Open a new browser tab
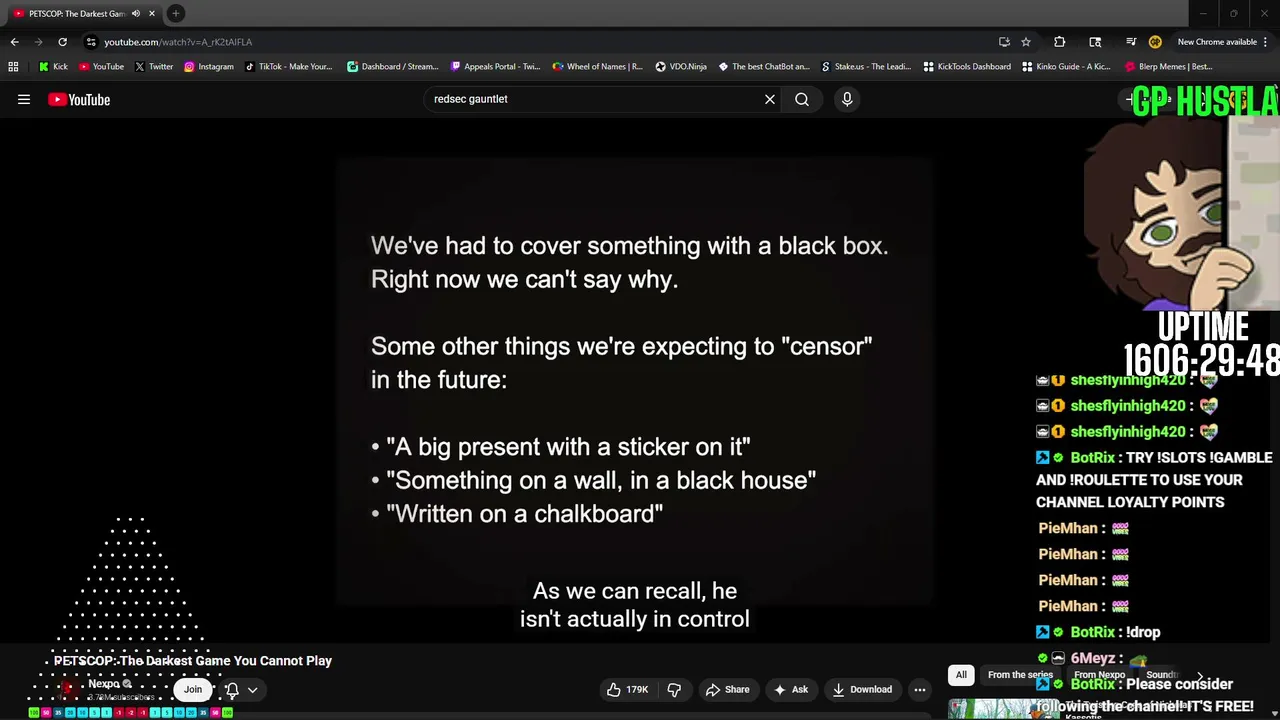This screenshot has width=1280, height=720. pos(176,14)
